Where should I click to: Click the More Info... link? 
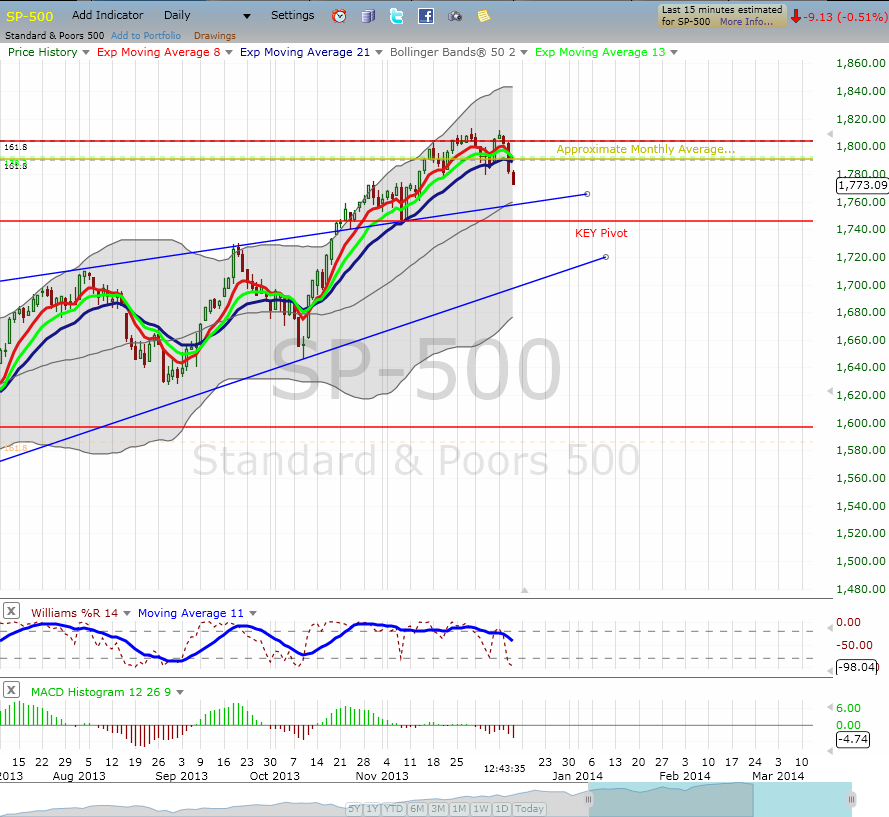click(x=746, y=22)
